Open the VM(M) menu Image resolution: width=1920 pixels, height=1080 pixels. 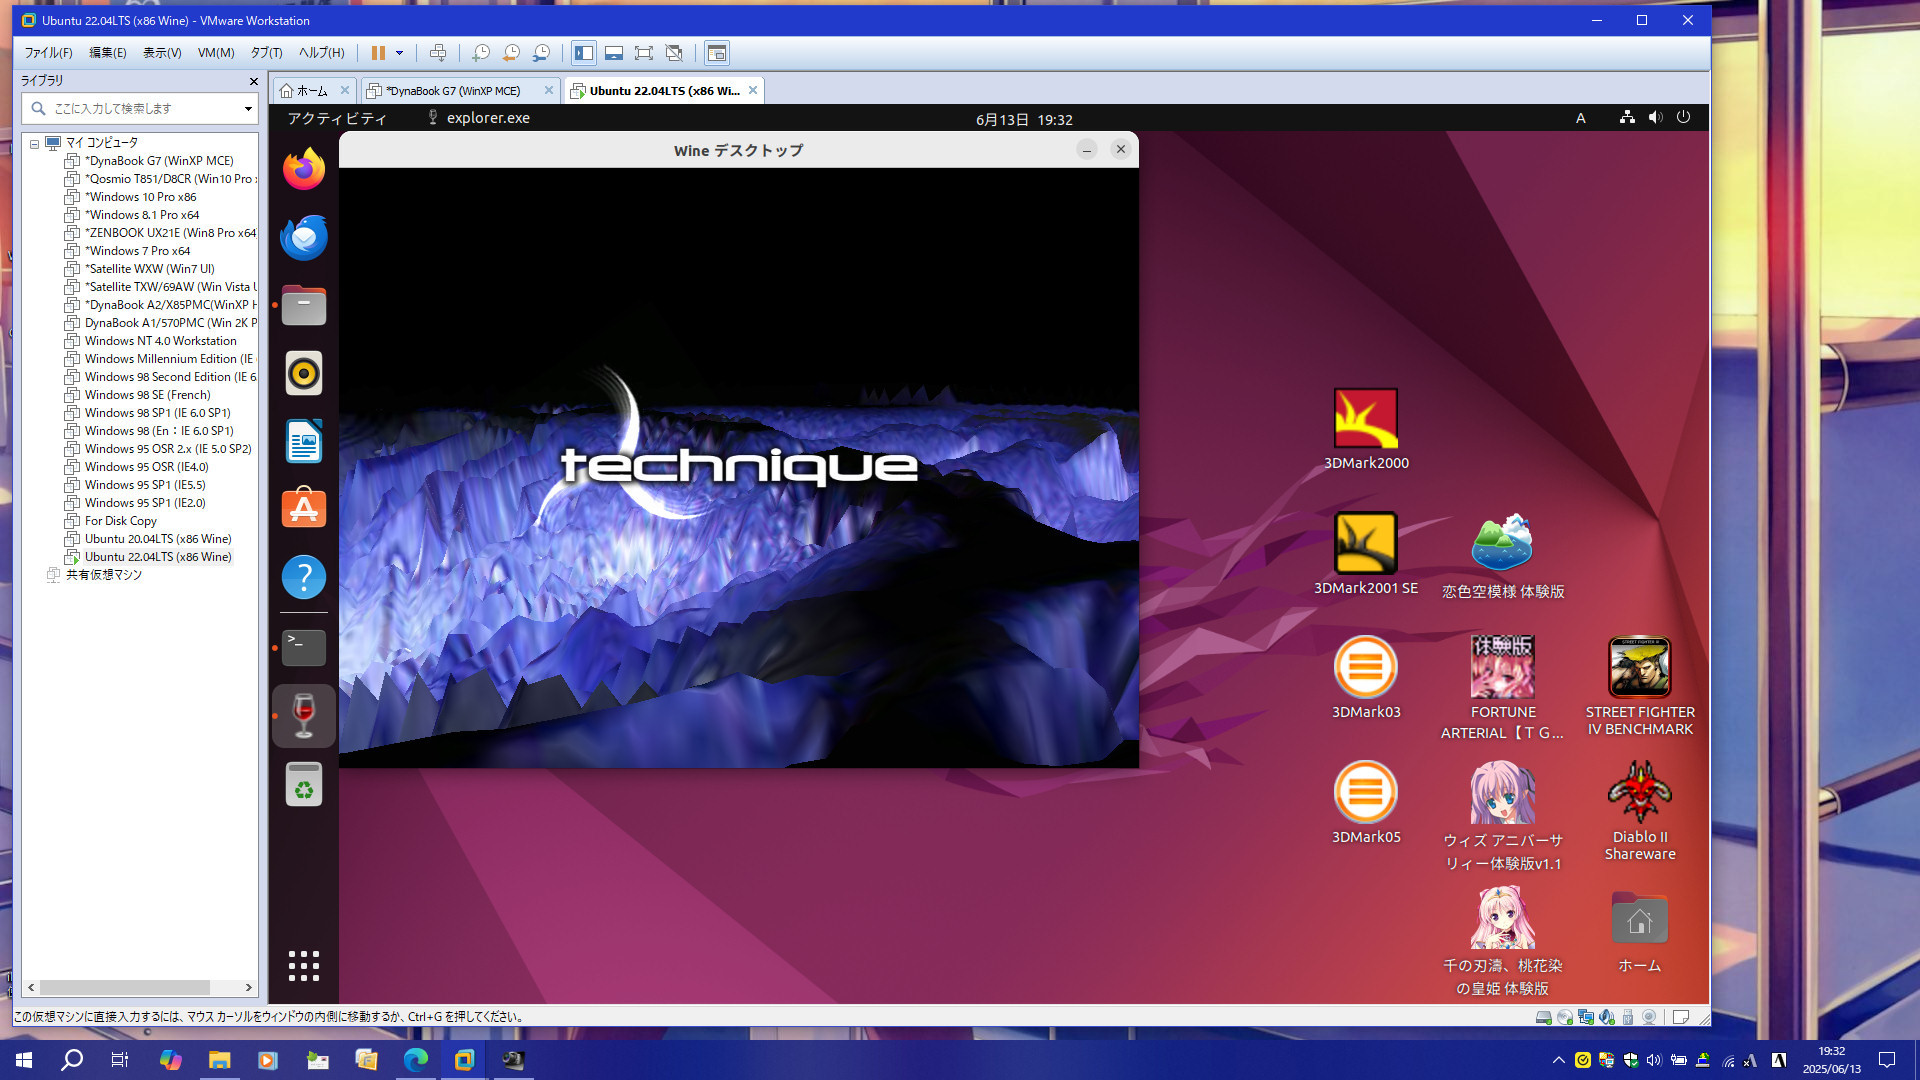[x=216, y=53]
